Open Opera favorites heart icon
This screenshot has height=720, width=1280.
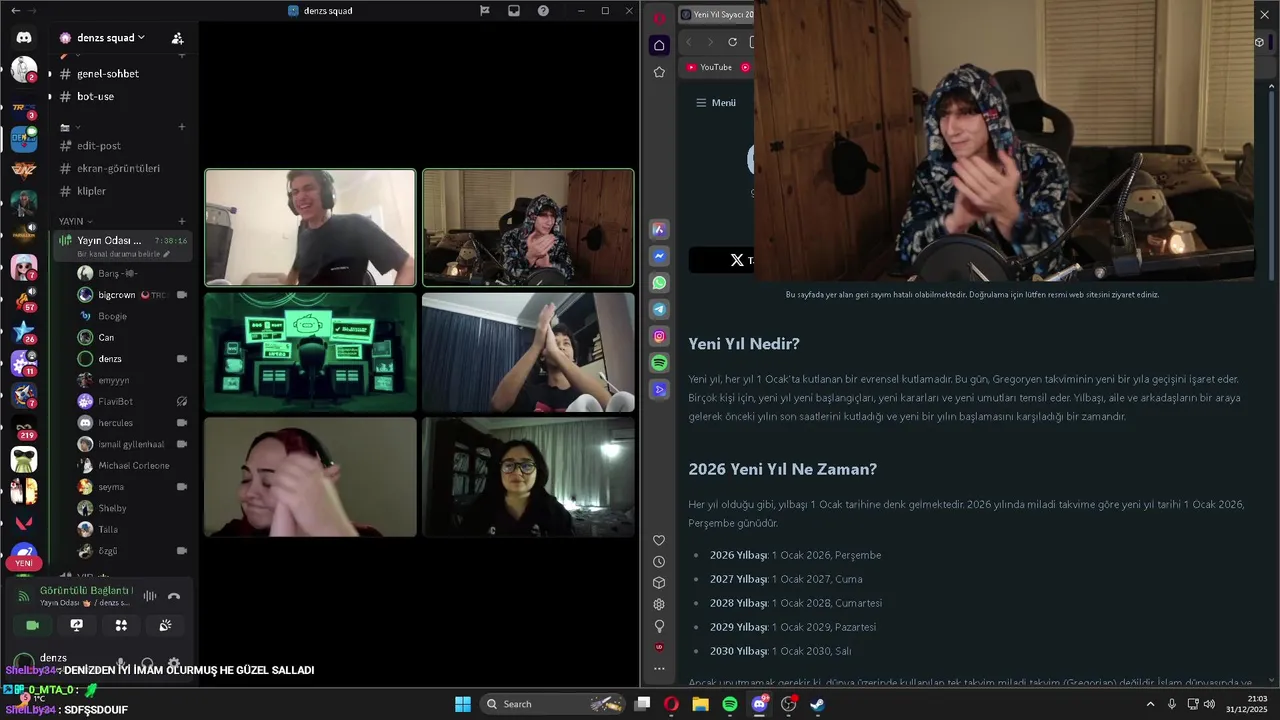(x=659, y=540)
